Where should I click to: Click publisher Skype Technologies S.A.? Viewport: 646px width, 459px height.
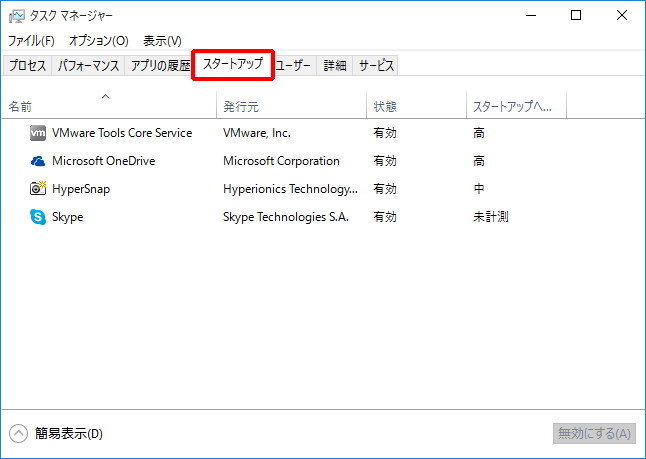[x=286, y=217]
